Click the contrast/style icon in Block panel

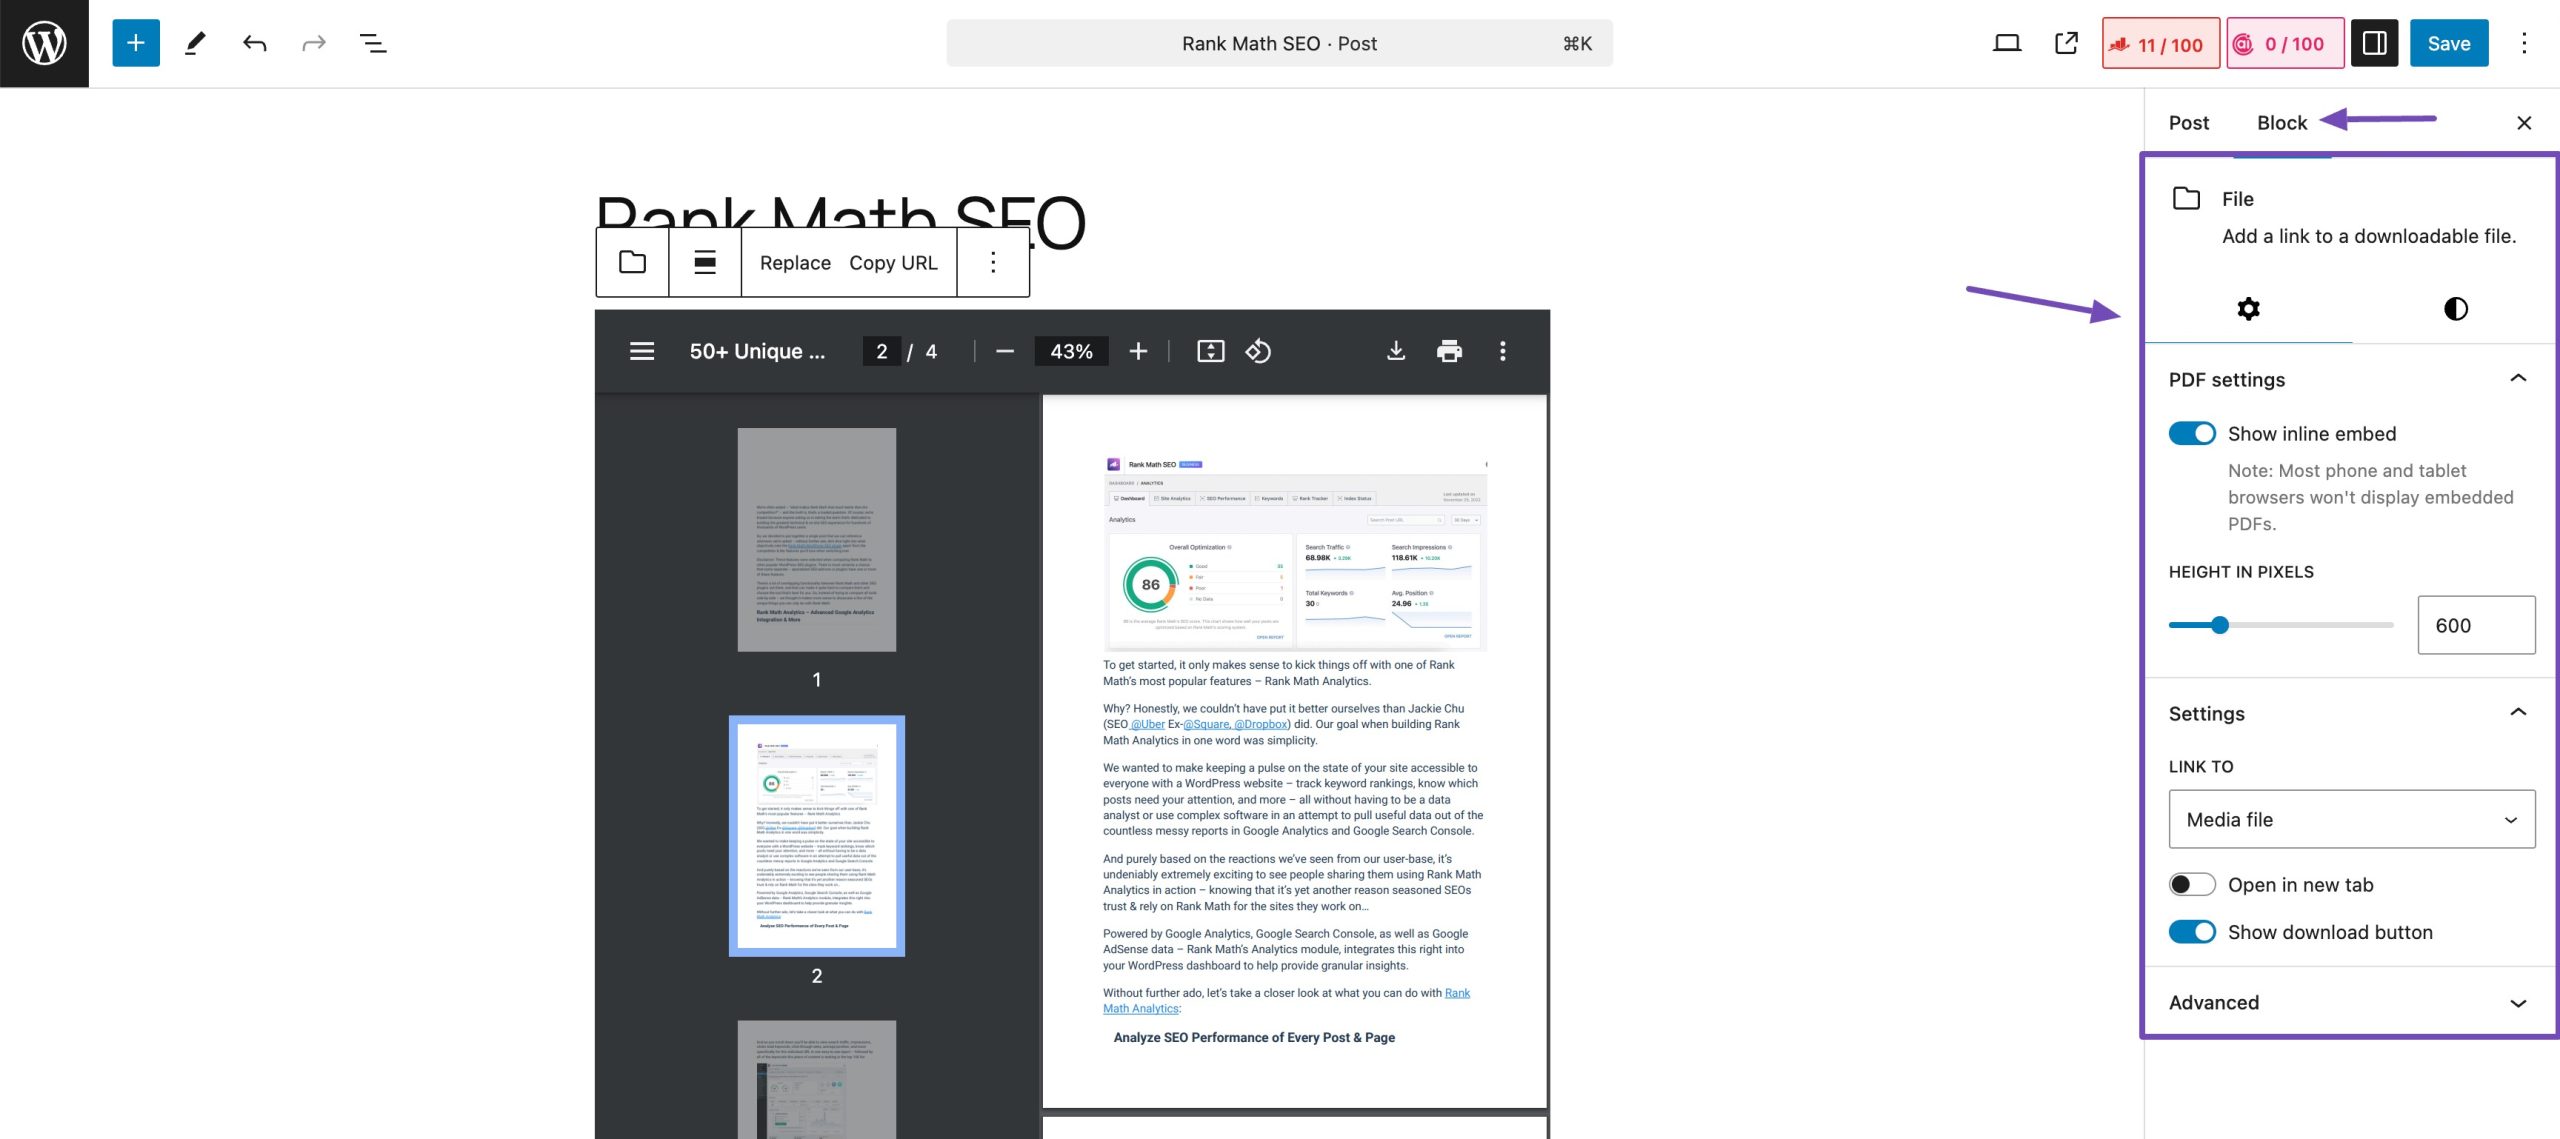click(x=2447, y=310)
